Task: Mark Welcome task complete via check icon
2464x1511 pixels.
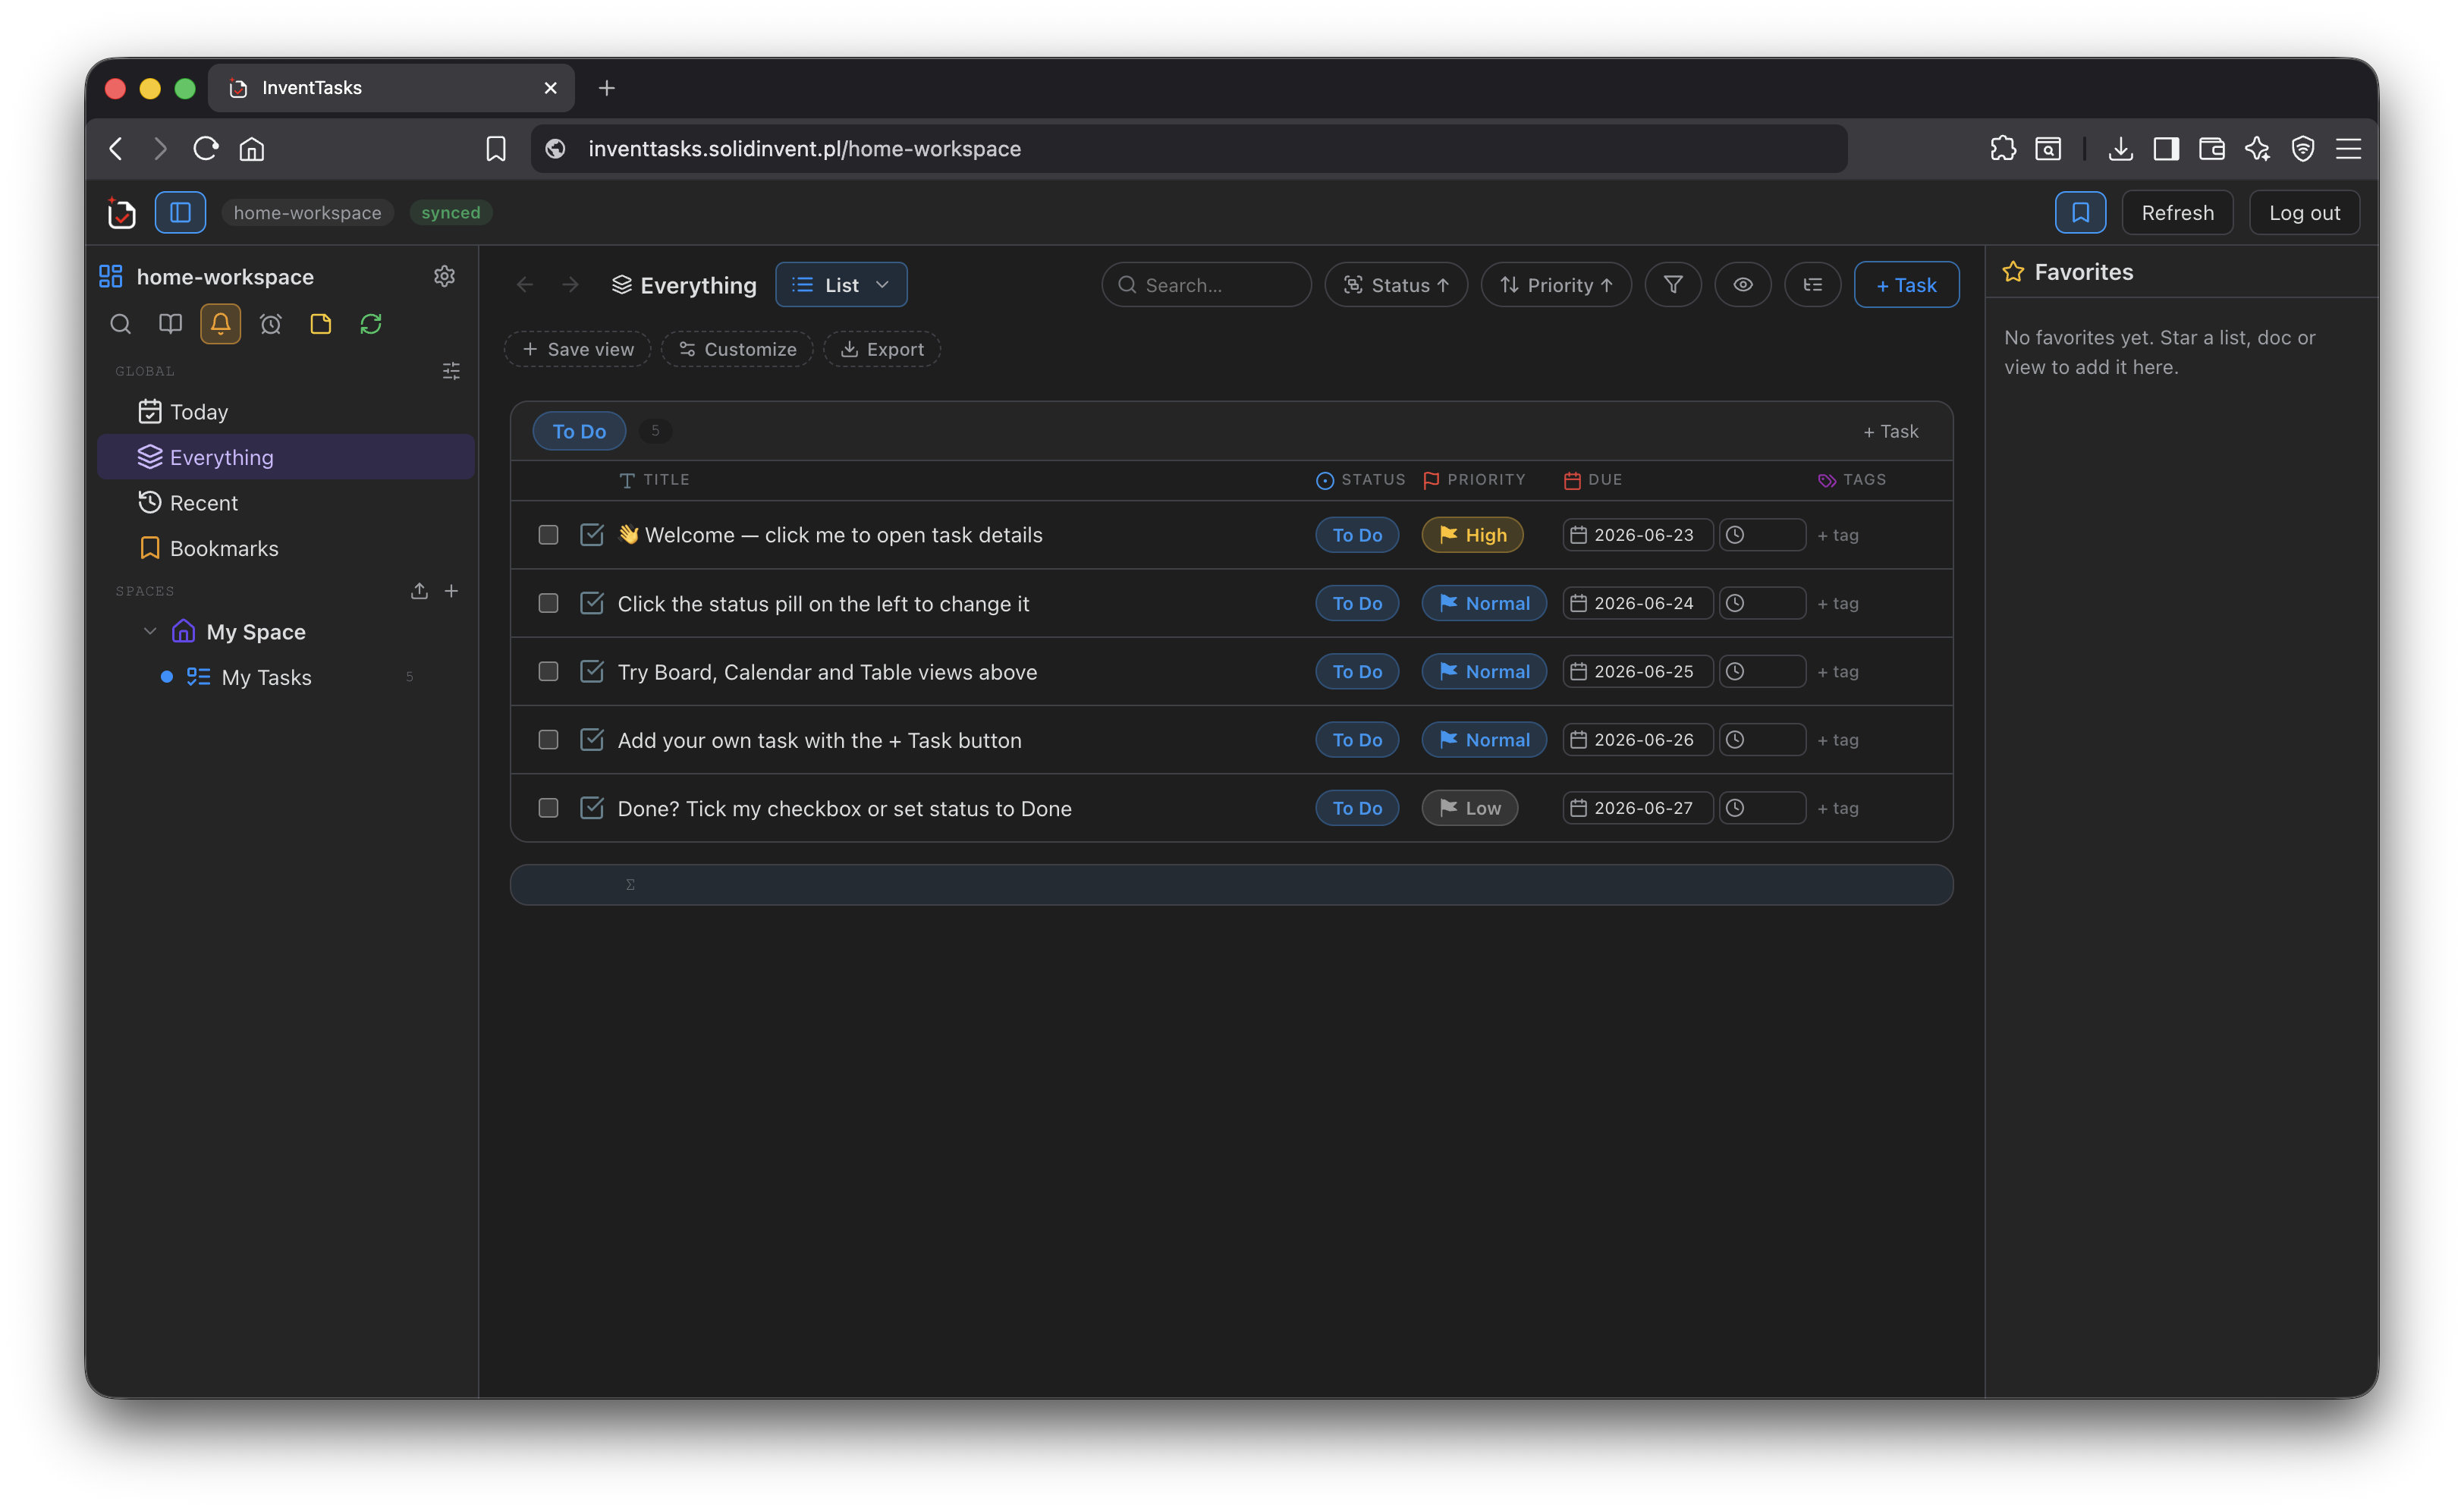Action: pos(592,535)
